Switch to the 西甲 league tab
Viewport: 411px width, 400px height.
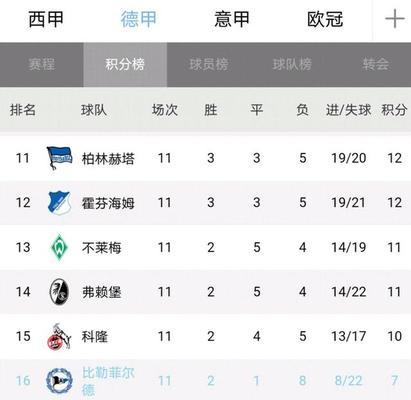(x=46, y=19)
